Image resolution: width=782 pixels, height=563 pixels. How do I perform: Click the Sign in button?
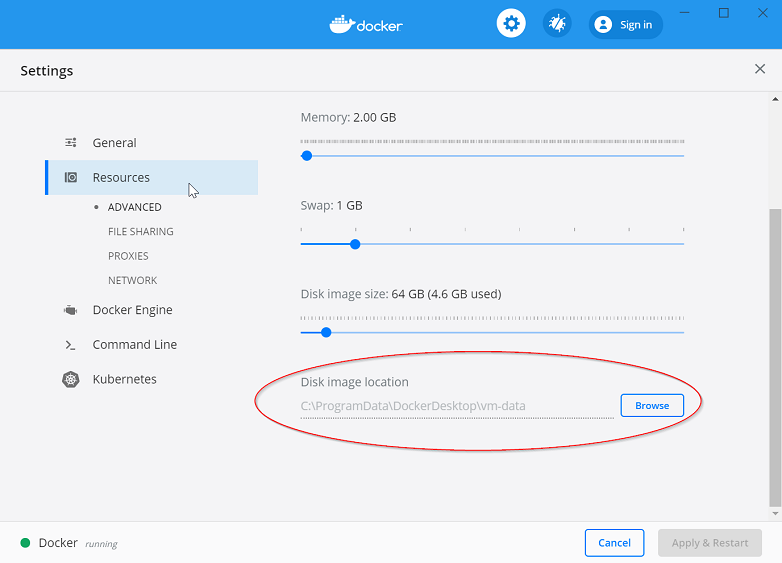(x=625, y=24)
